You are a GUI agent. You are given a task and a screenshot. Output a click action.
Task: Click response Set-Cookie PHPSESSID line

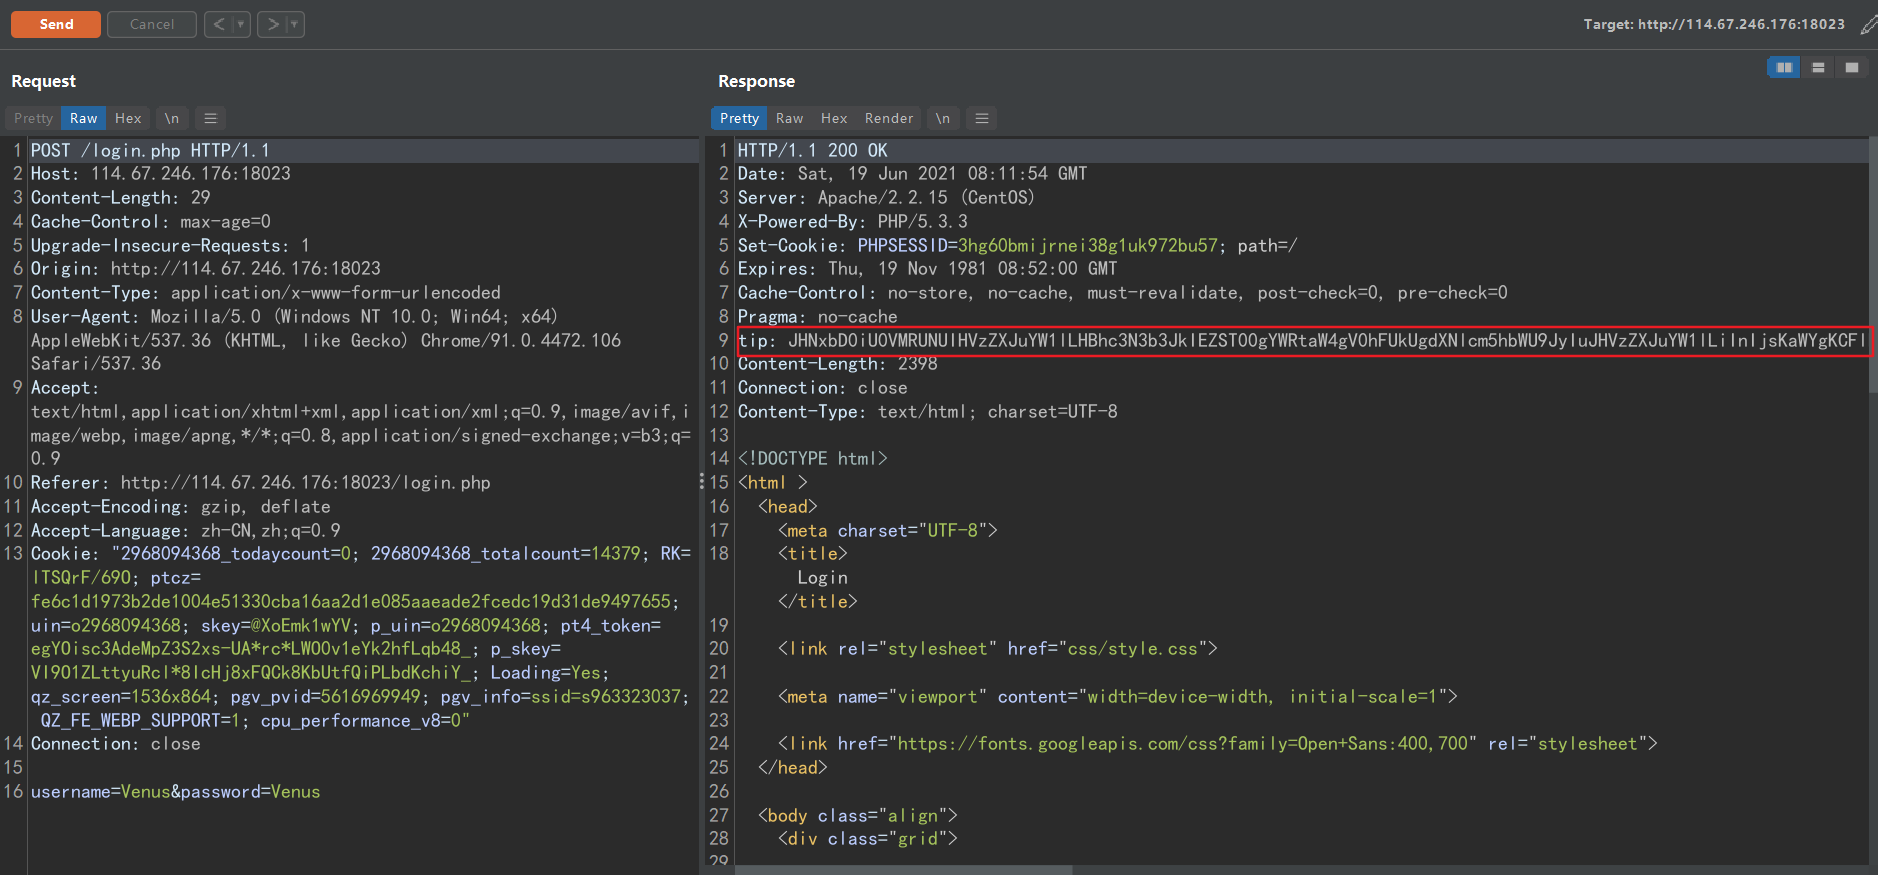tap(1017, 246)
